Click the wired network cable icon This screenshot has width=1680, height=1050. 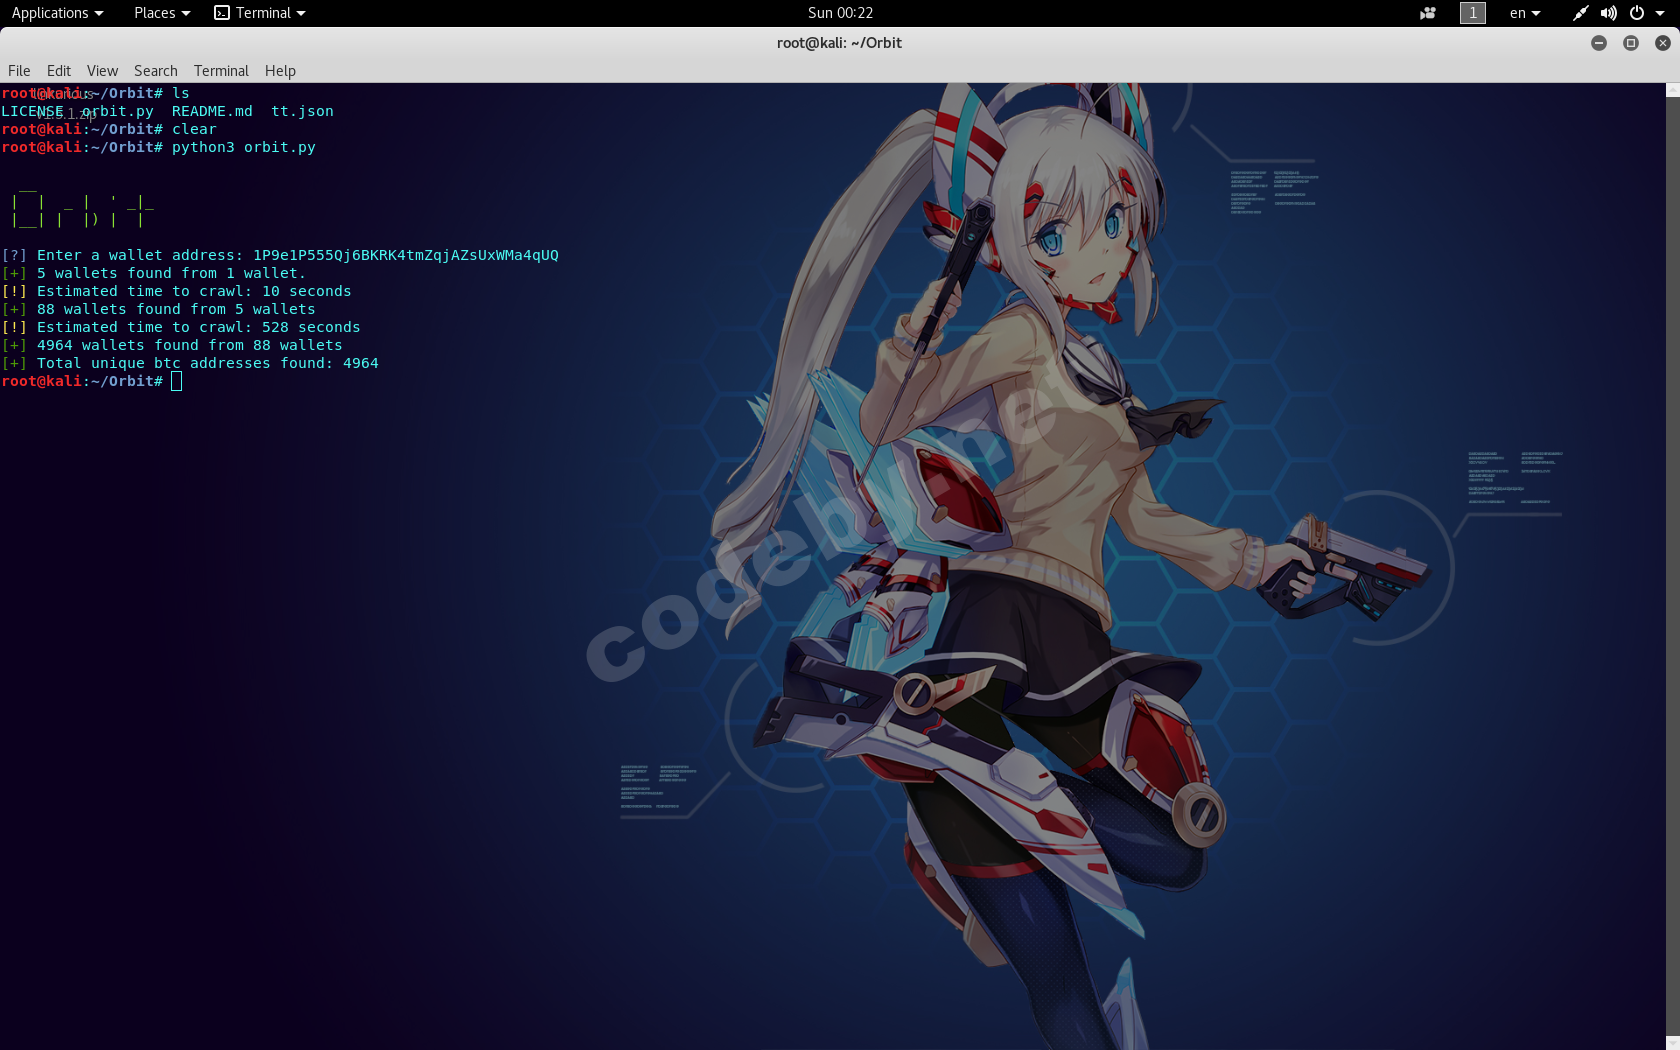[x=1580, y=13]
